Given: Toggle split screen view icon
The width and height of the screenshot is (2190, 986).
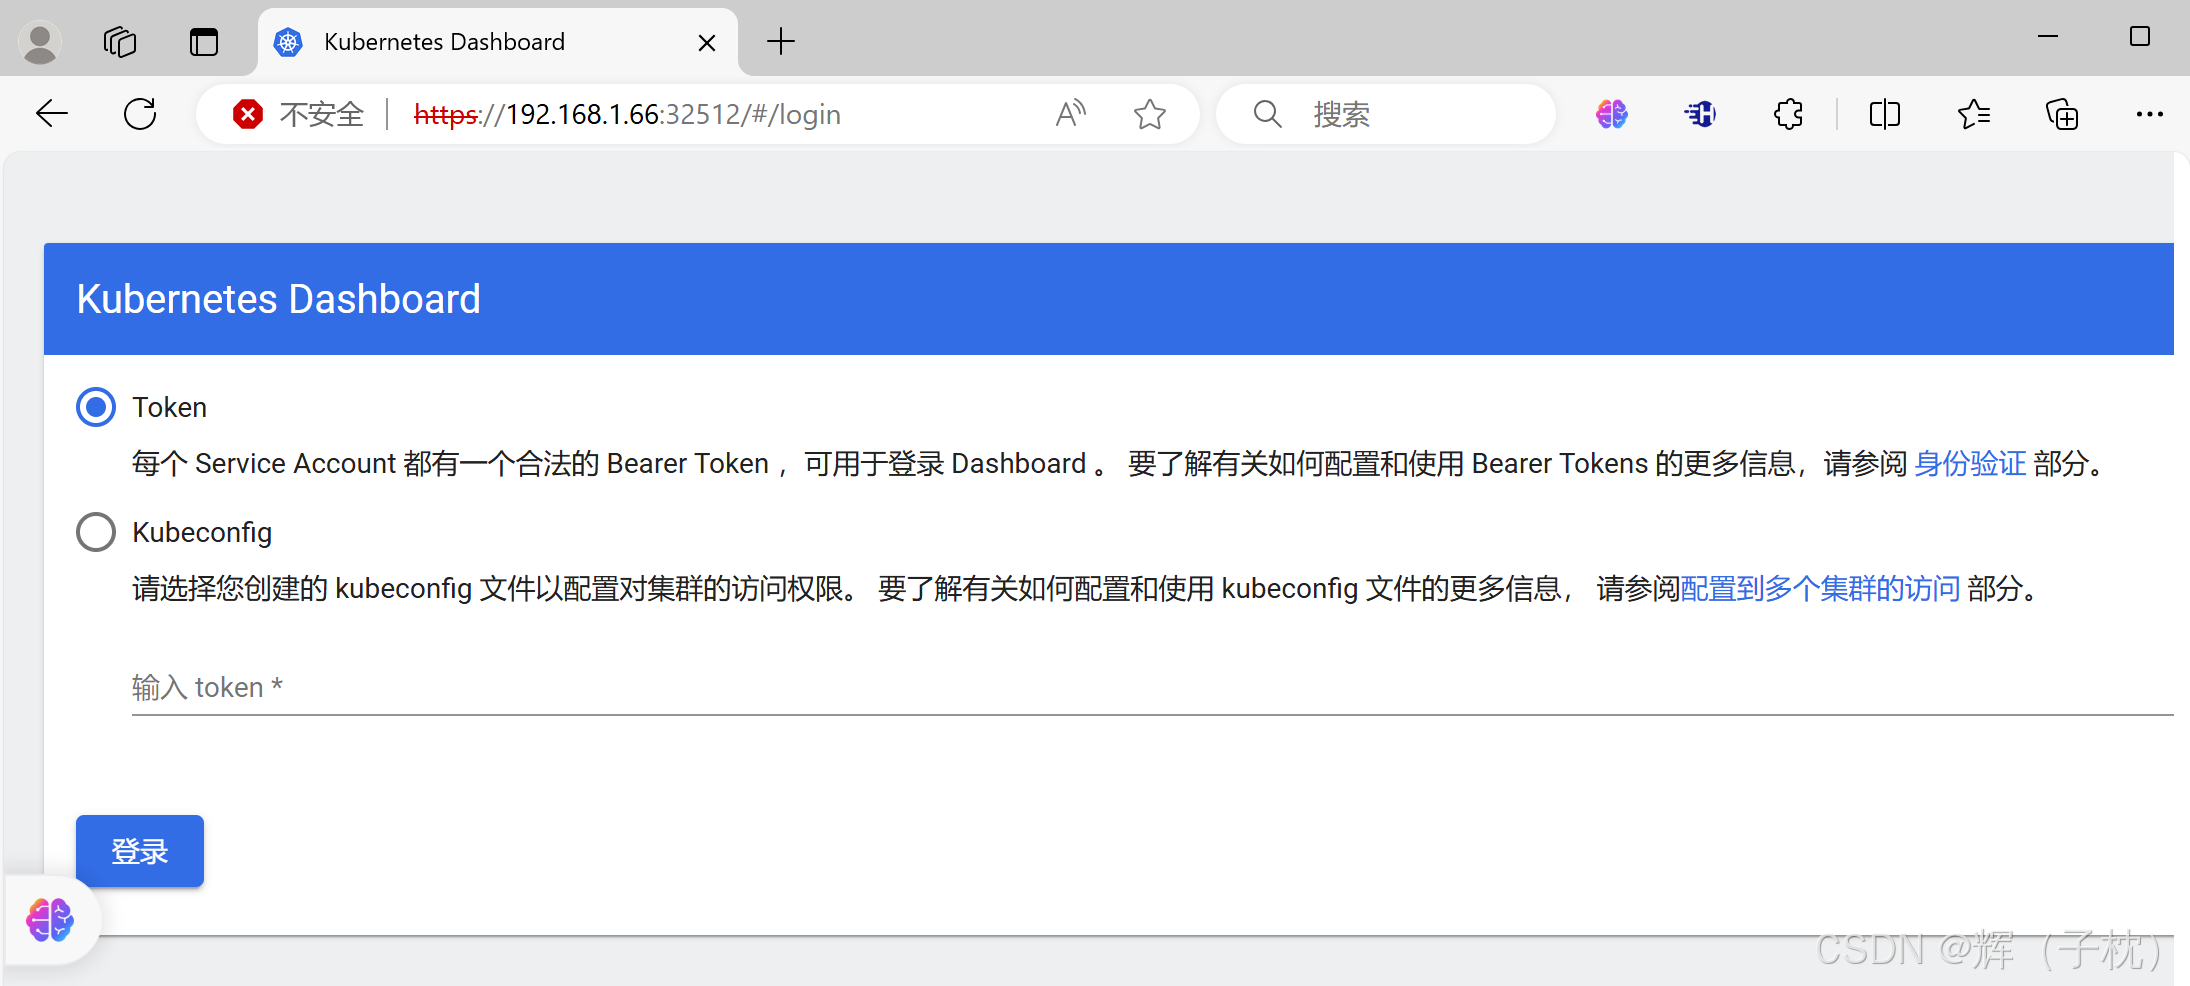Looking at the screenshot, I should (1885, 114).
